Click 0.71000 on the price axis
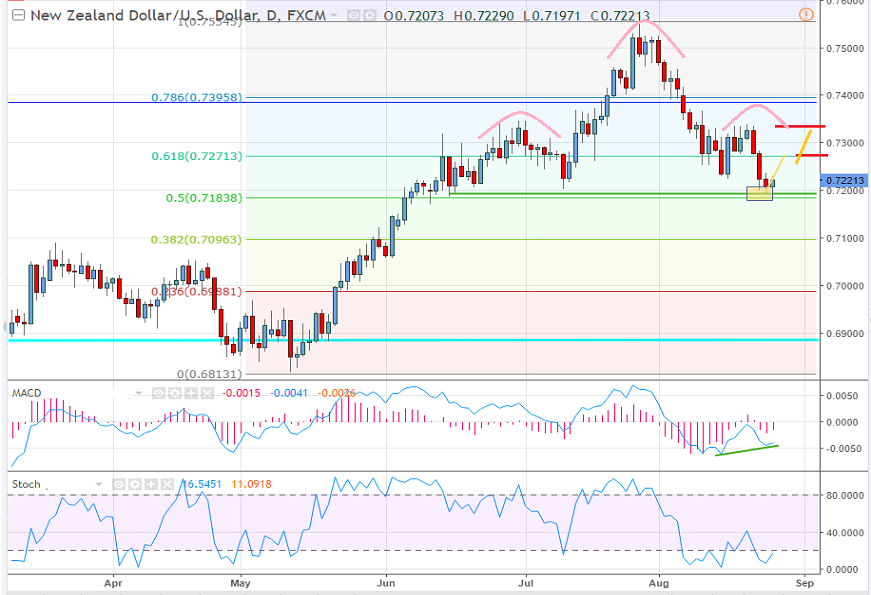Image resolution: width=871 pixels, height=595 pixels. point(845,238)
